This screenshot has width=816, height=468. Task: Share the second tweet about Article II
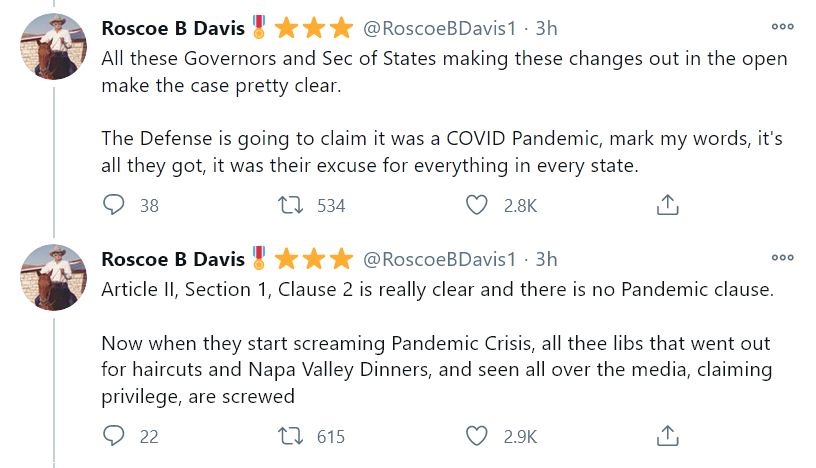[667, 436]
